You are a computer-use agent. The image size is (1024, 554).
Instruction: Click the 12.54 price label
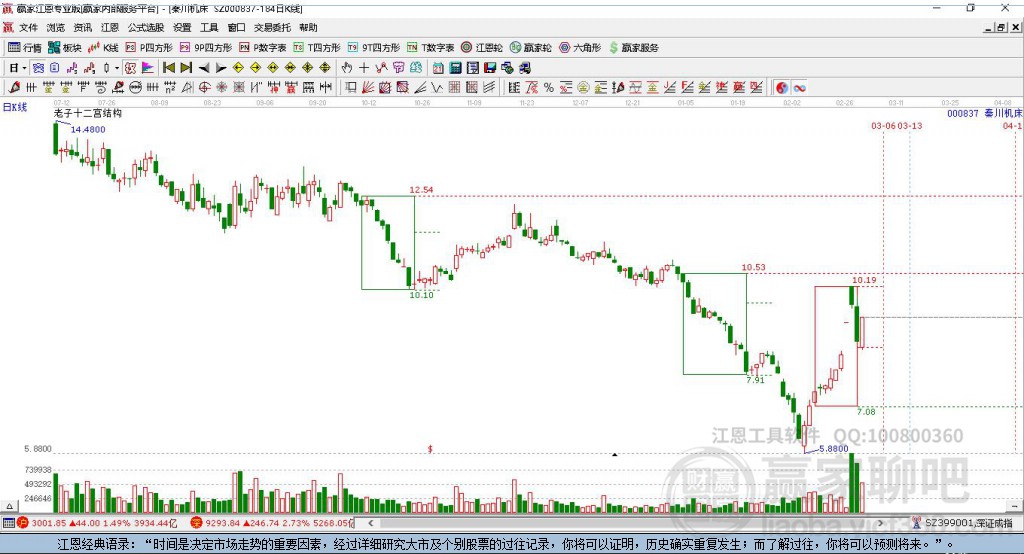click(421, 189)
